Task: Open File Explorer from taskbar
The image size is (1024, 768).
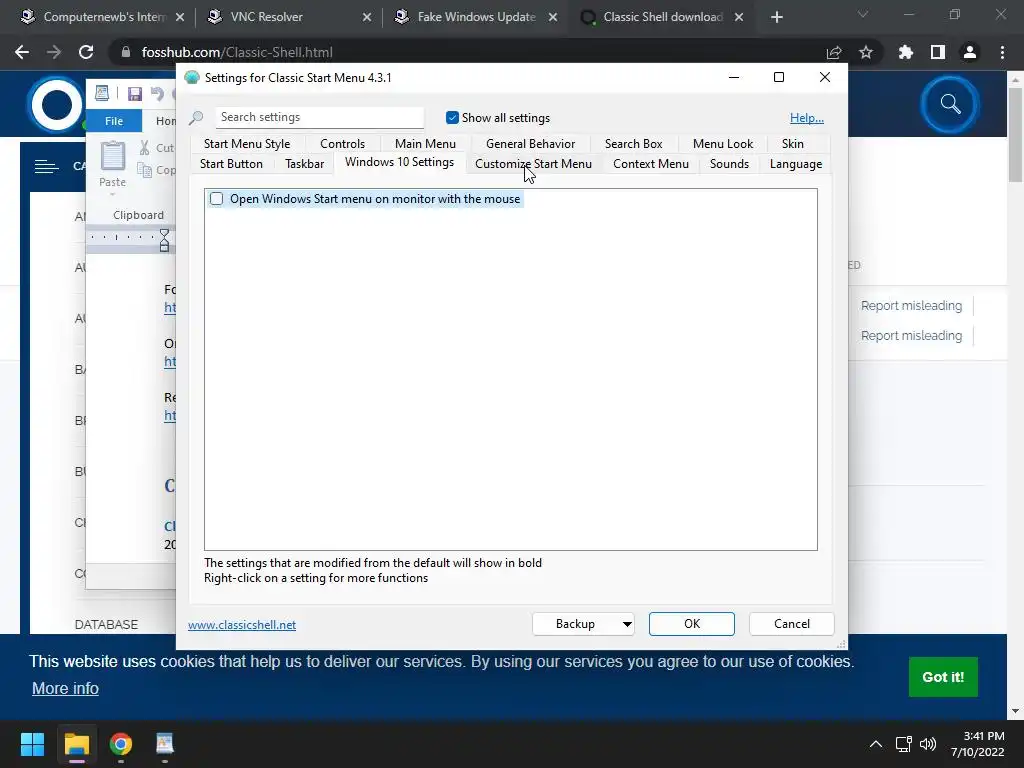Action: tap(76, 744)
